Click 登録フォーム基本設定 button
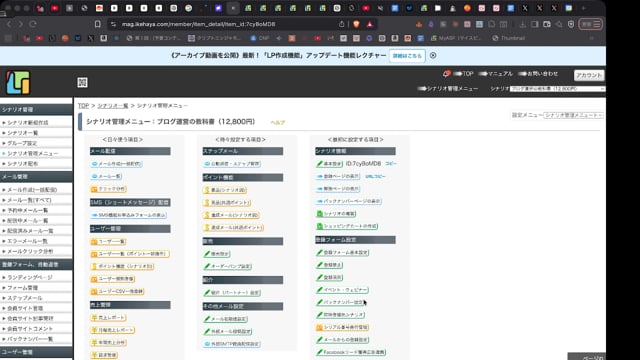 (x=342, y=253)
